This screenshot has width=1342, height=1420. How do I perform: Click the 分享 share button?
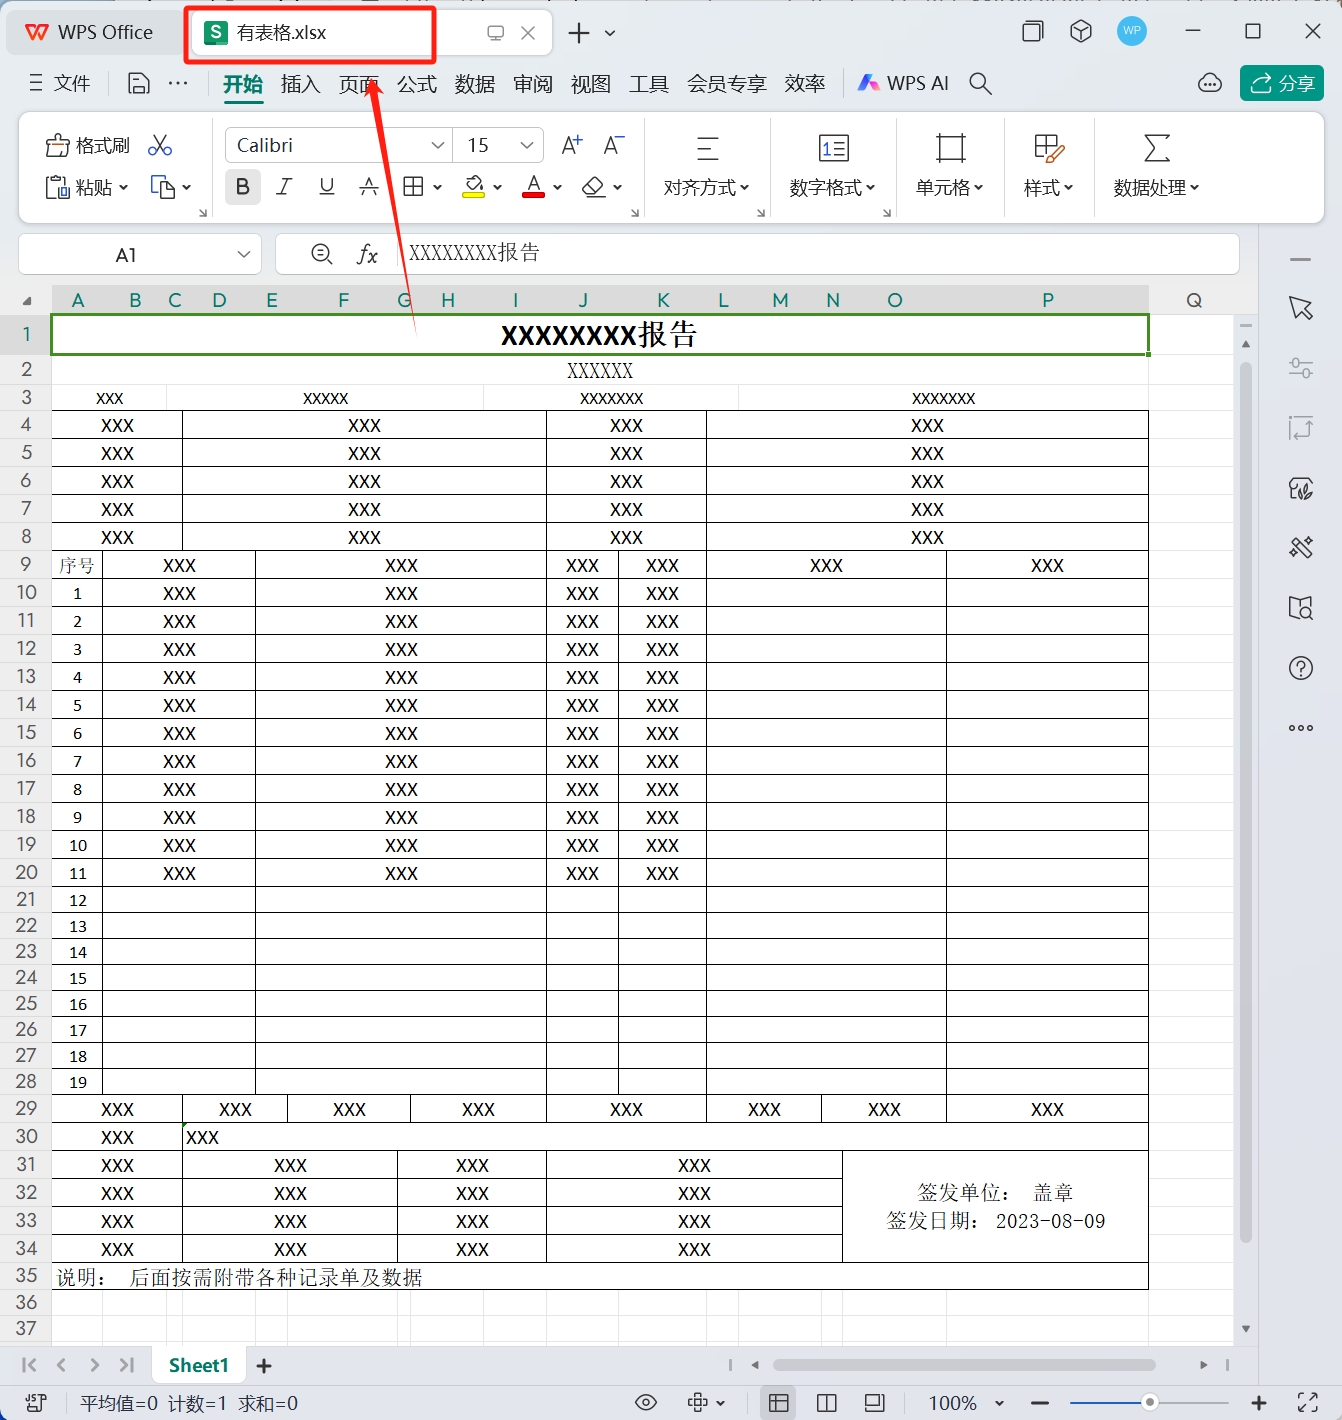pyautogui.click(x=1282, y=84)
